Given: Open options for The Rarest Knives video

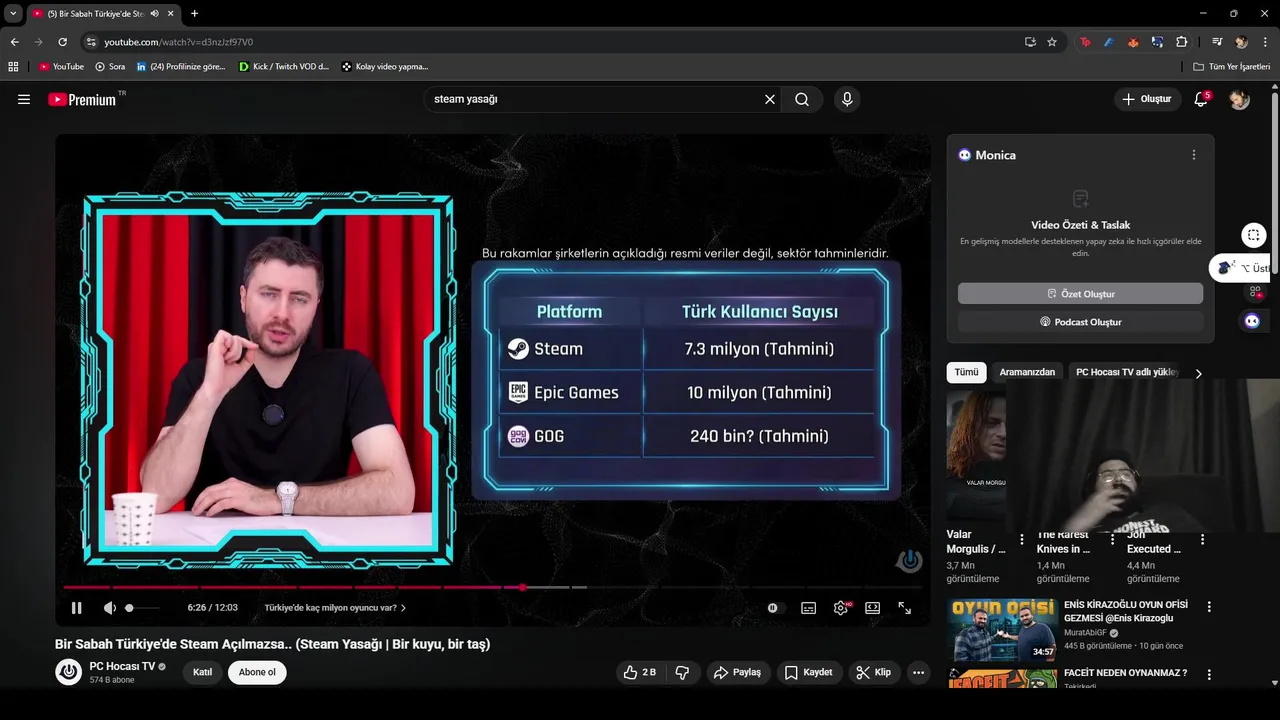Looking at the screenshot, I should 1112,539.
